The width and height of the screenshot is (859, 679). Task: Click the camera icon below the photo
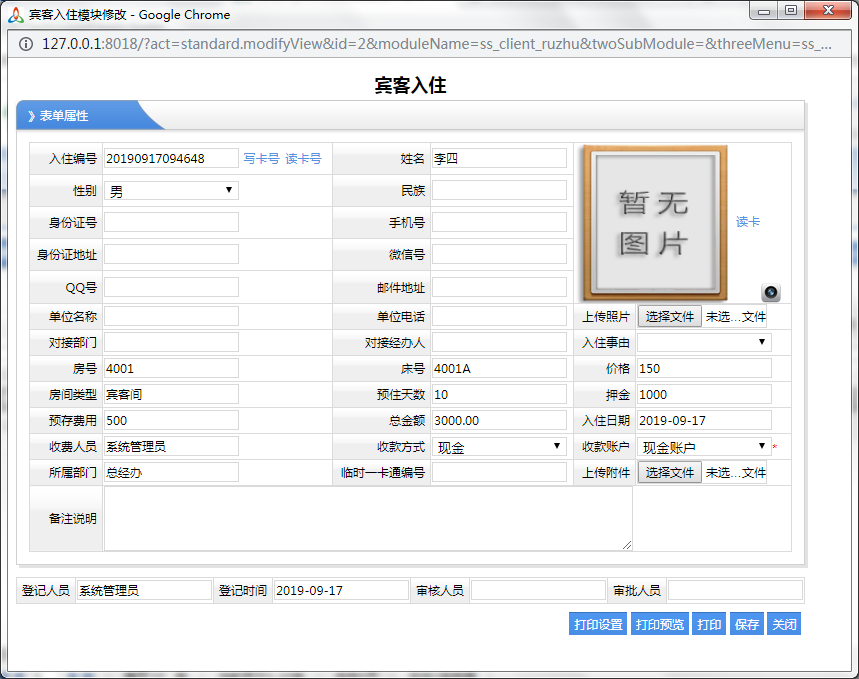coord(771,293)
